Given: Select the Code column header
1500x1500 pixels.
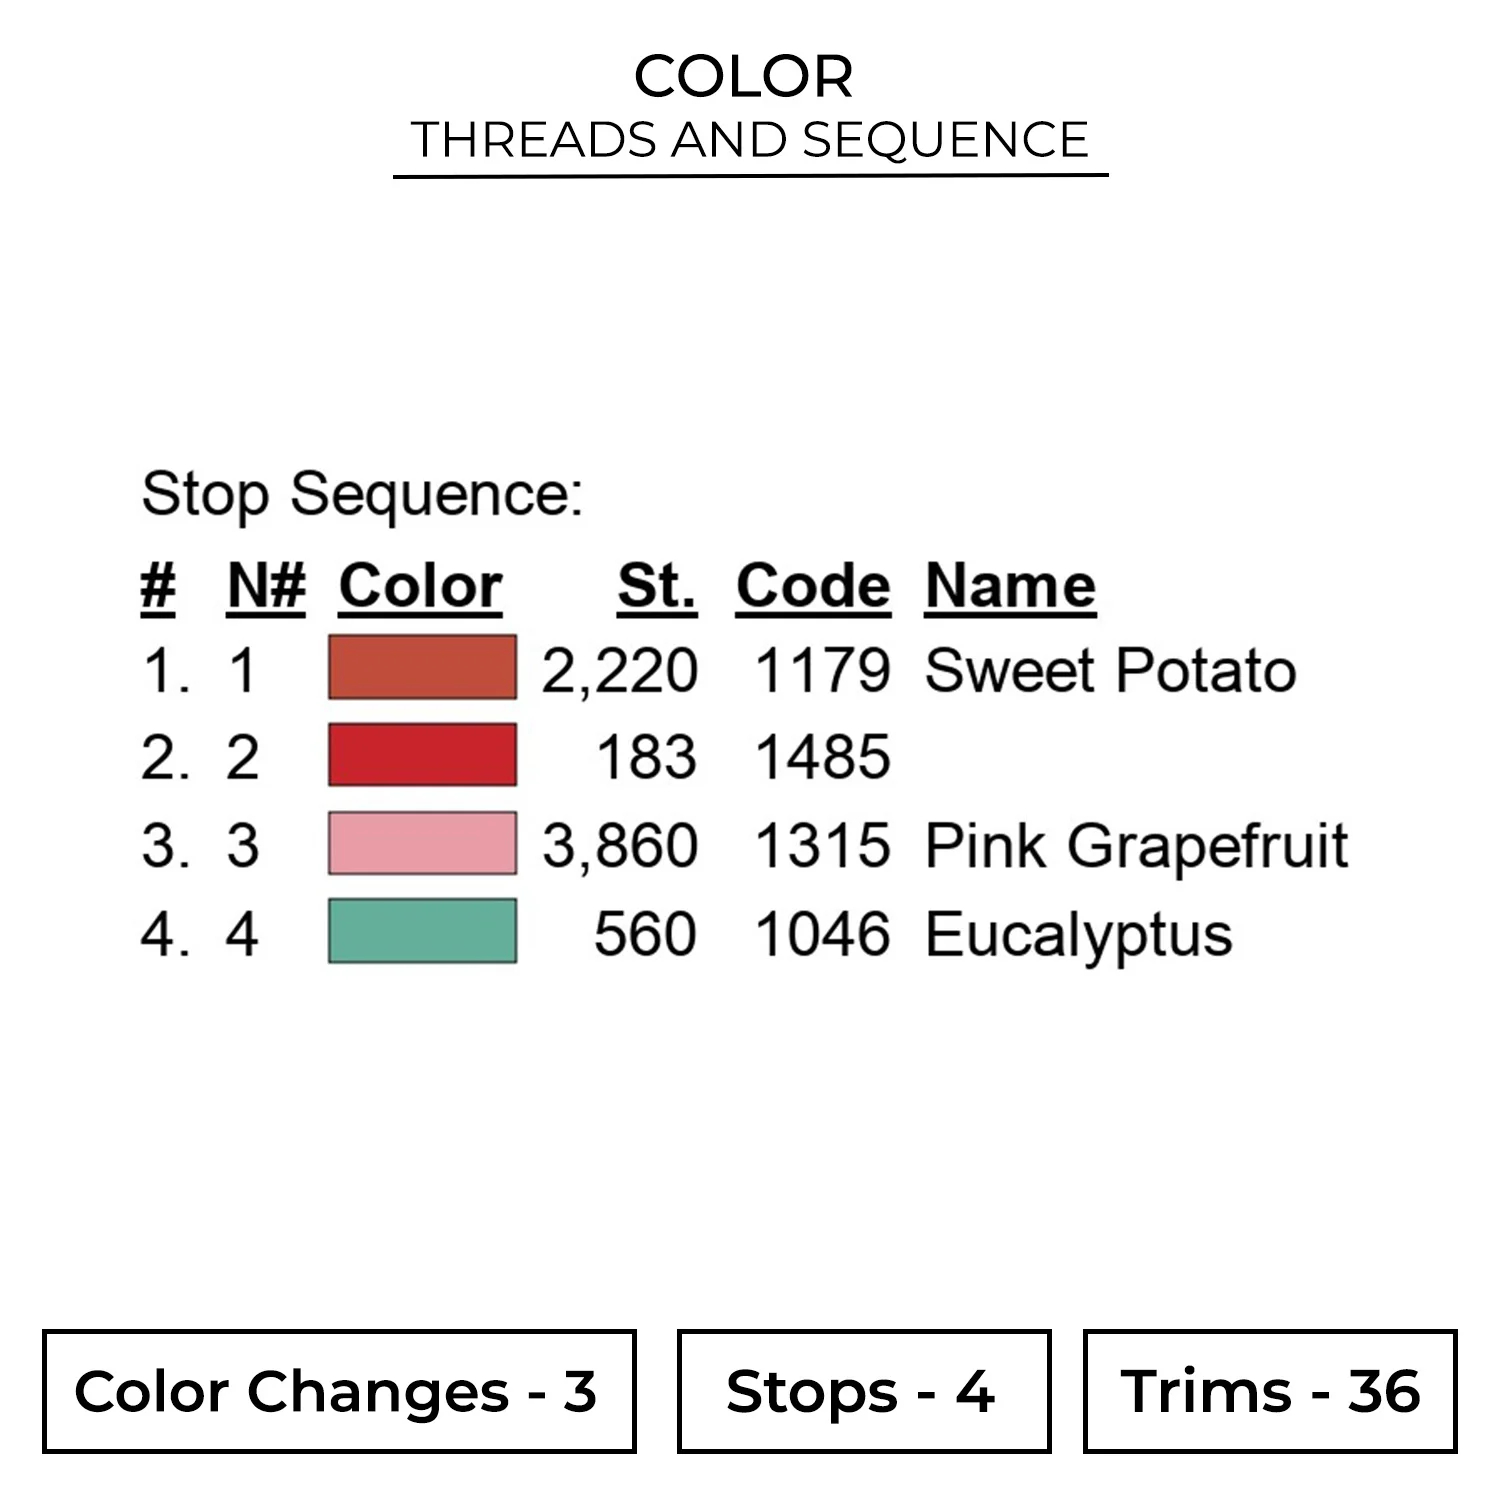Looking at the screenshot, I should pyautogui.click(x=812, y=585).
